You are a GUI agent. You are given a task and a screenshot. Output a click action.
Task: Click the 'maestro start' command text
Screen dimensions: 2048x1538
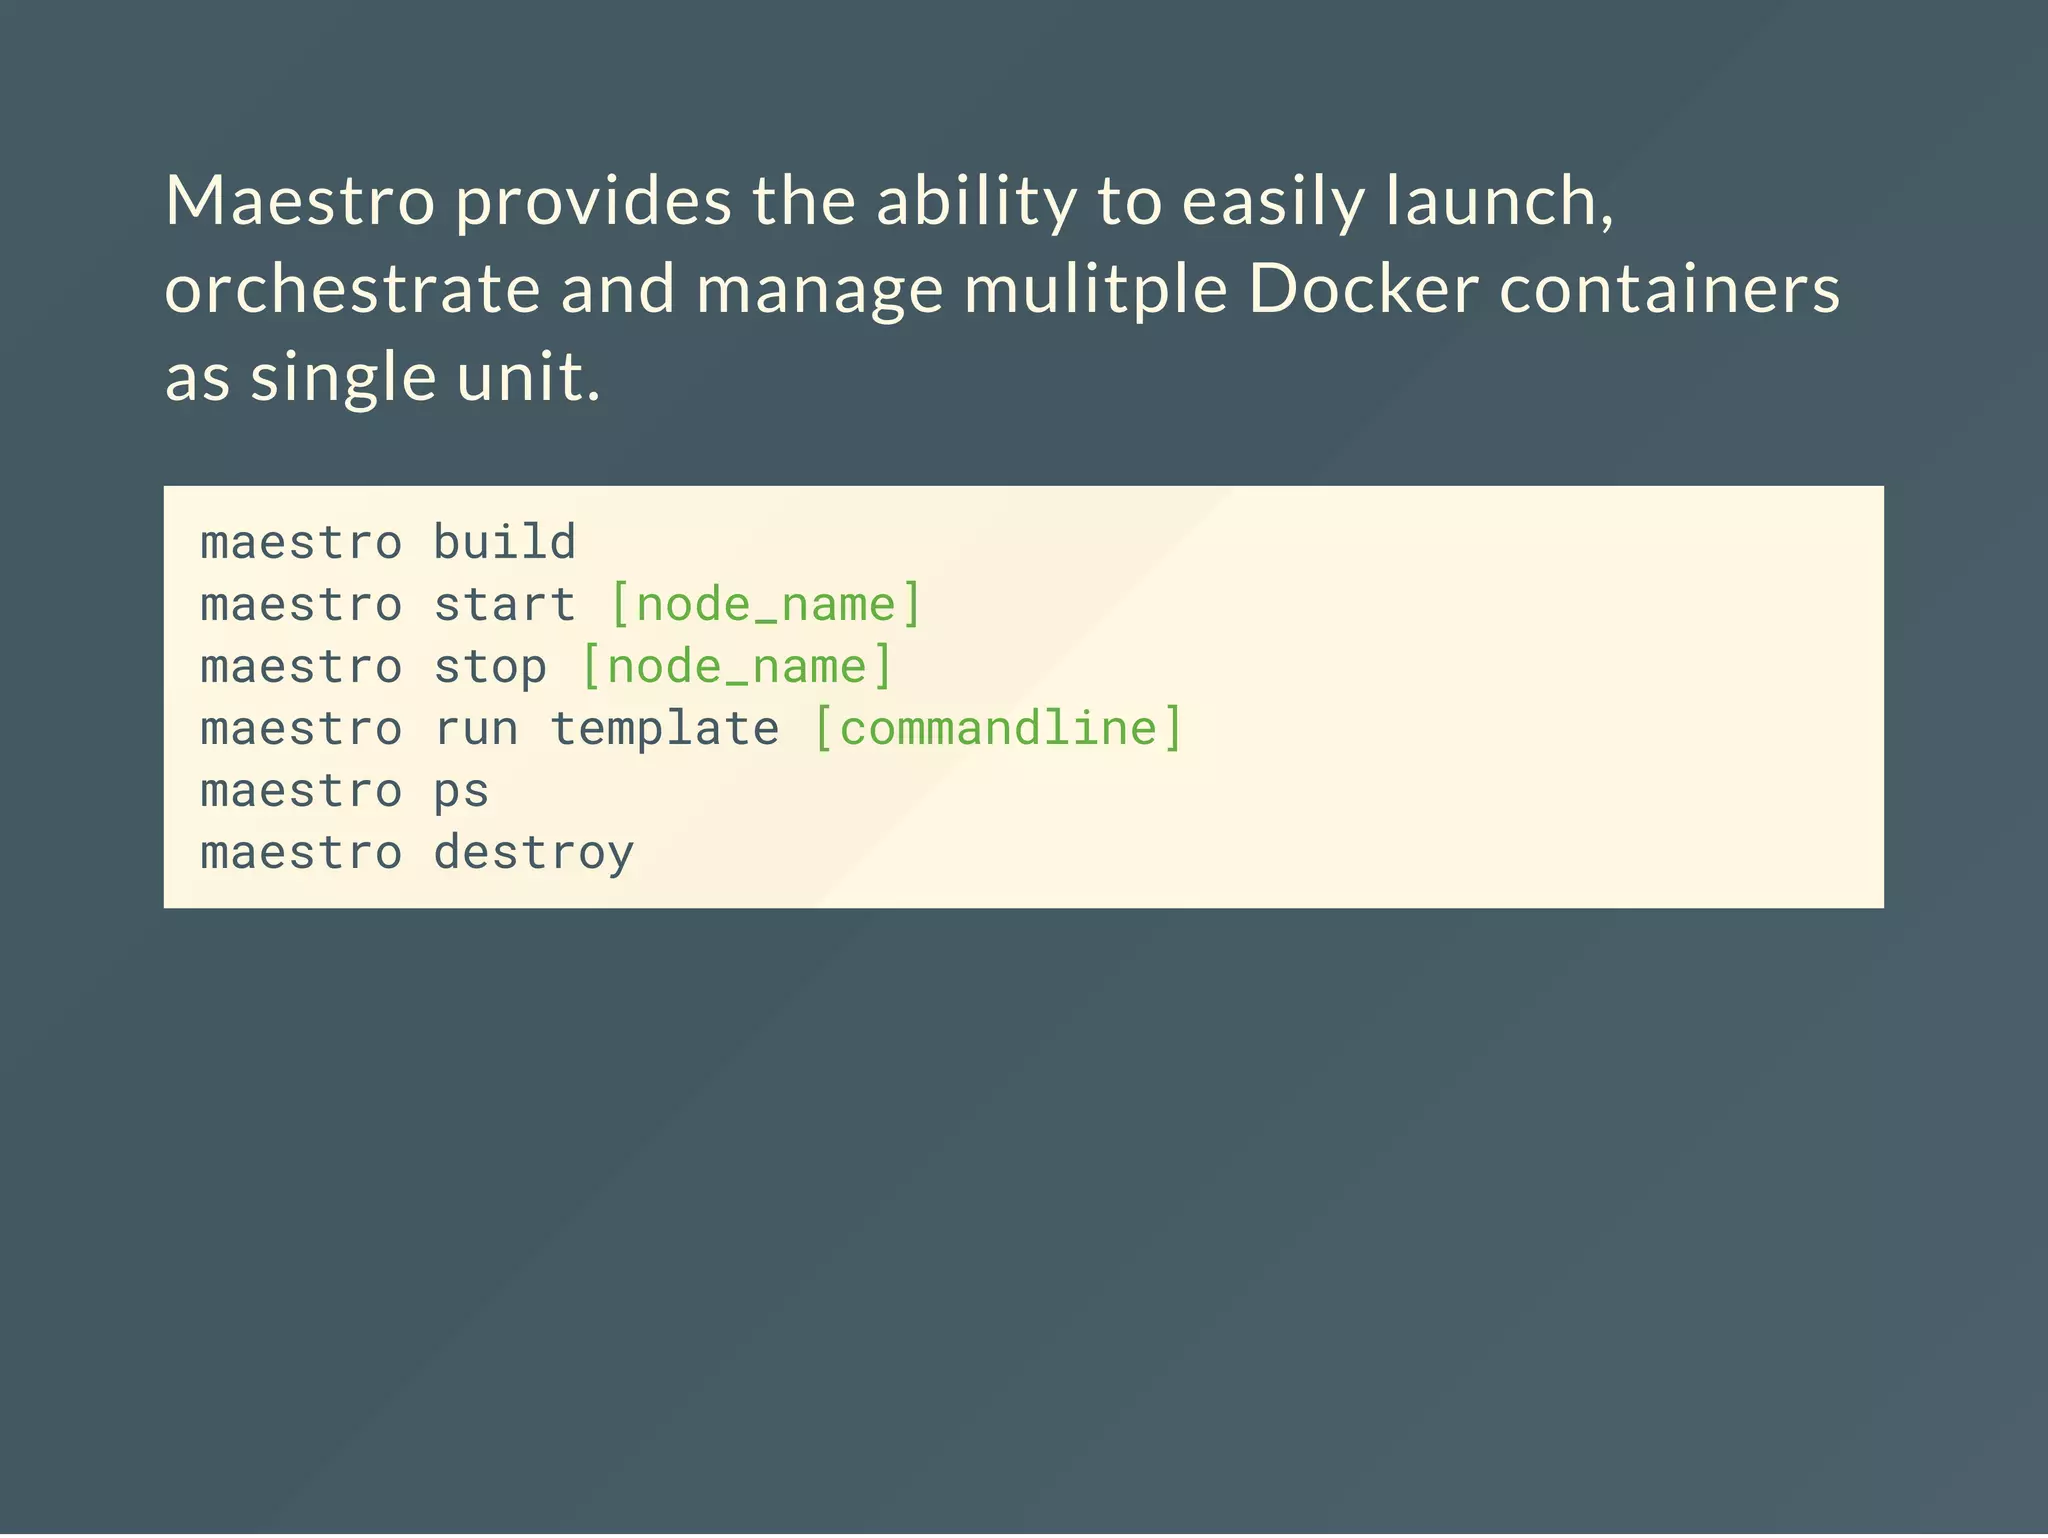point(388,605)
